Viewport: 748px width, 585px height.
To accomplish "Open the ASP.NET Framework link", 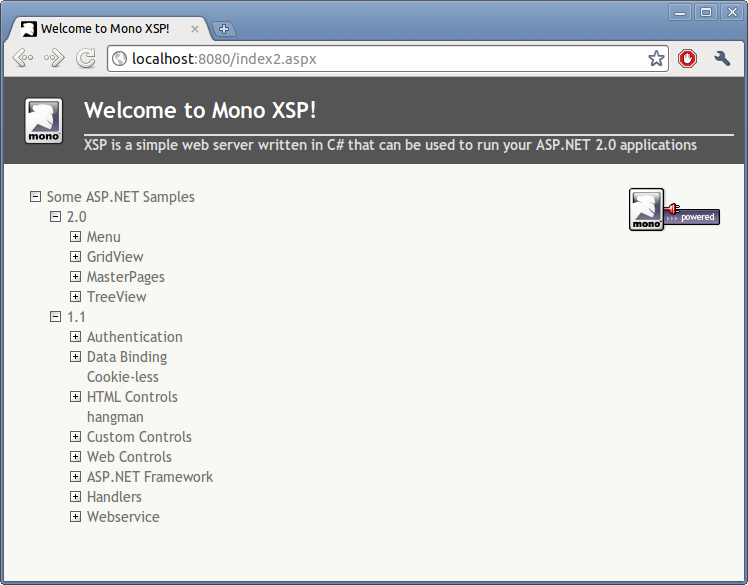I will [150, 477].
